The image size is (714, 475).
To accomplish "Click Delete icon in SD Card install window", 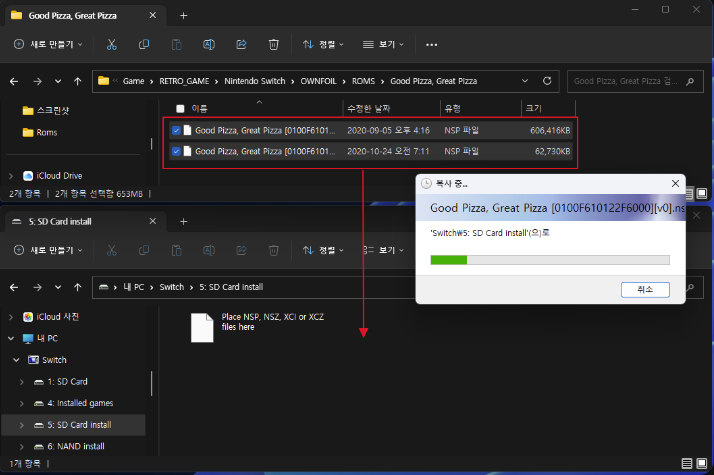I will click(x=273, y=250).
